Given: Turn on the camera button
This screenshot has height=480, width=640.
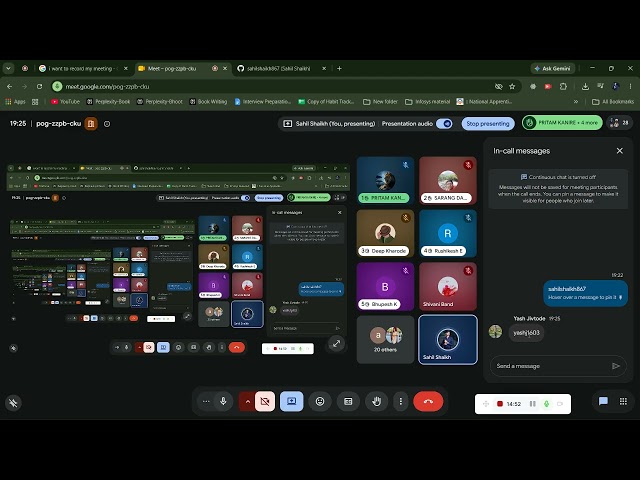Looking at the screenshot, I should (x=265, y=402).
